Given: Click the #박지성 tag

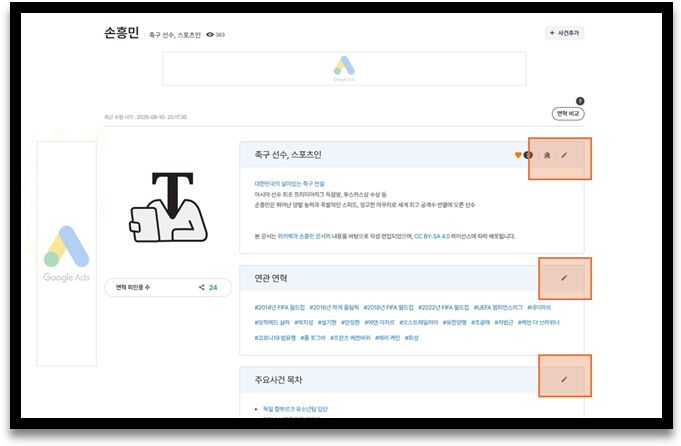Looking at the screenshot, I should (306, 323).
